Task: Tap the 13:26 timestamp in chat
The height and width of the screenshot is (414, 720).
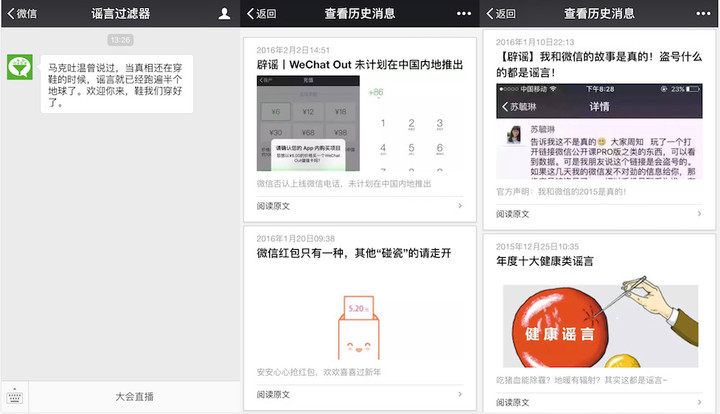Action: pos(120,40)
